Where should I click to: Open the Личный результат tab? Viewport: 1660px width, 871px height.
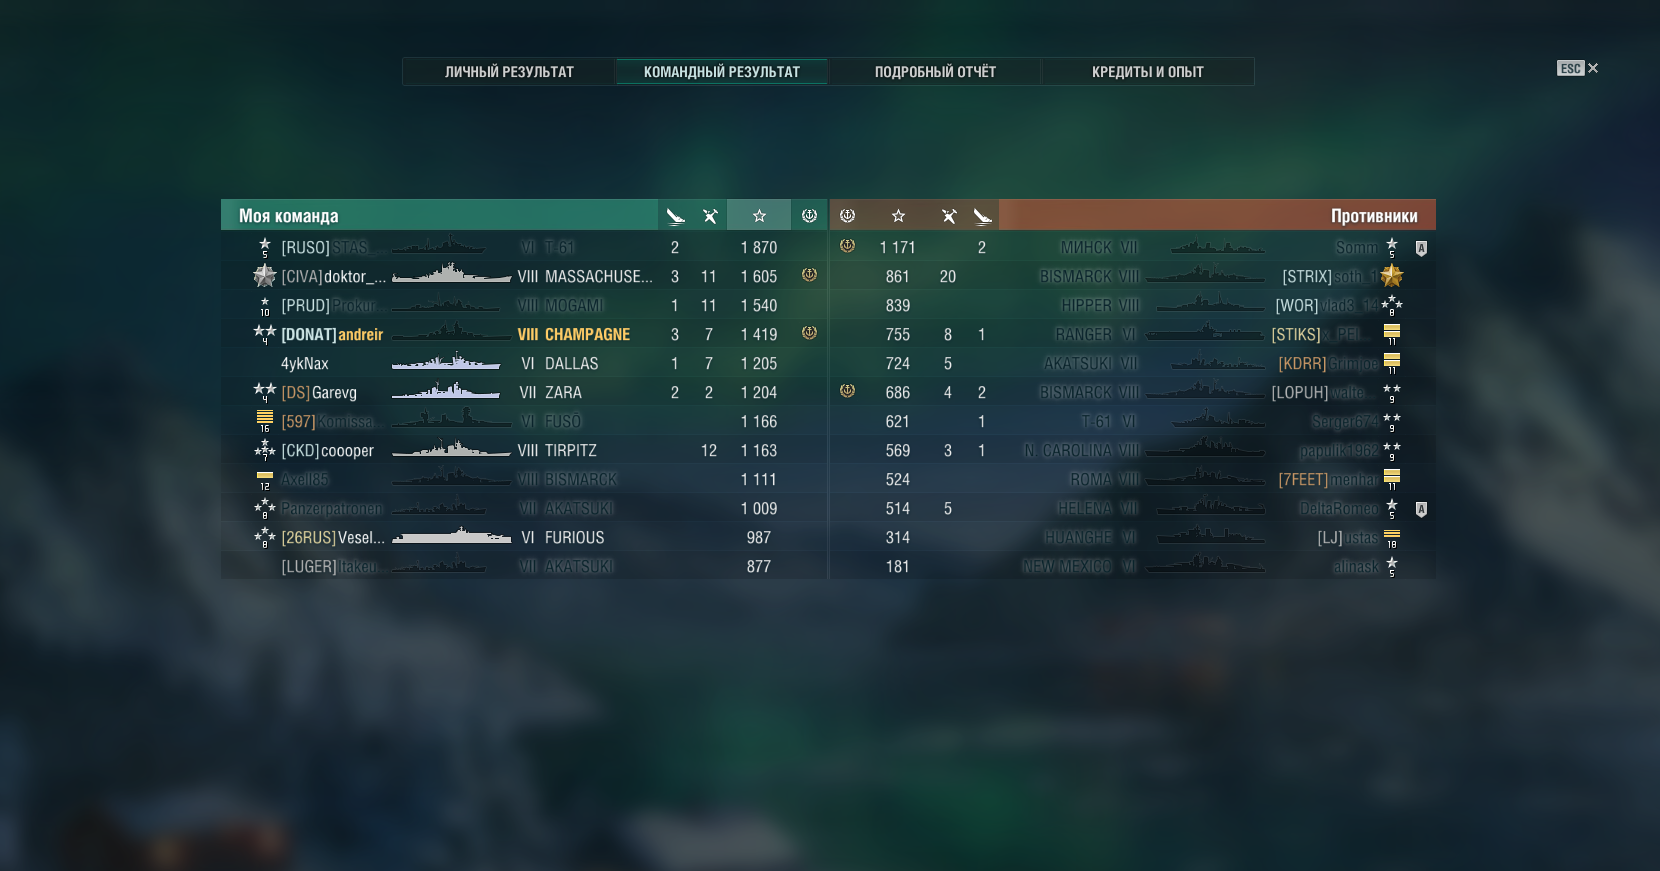pyautogui.click(x=509, y=72)
